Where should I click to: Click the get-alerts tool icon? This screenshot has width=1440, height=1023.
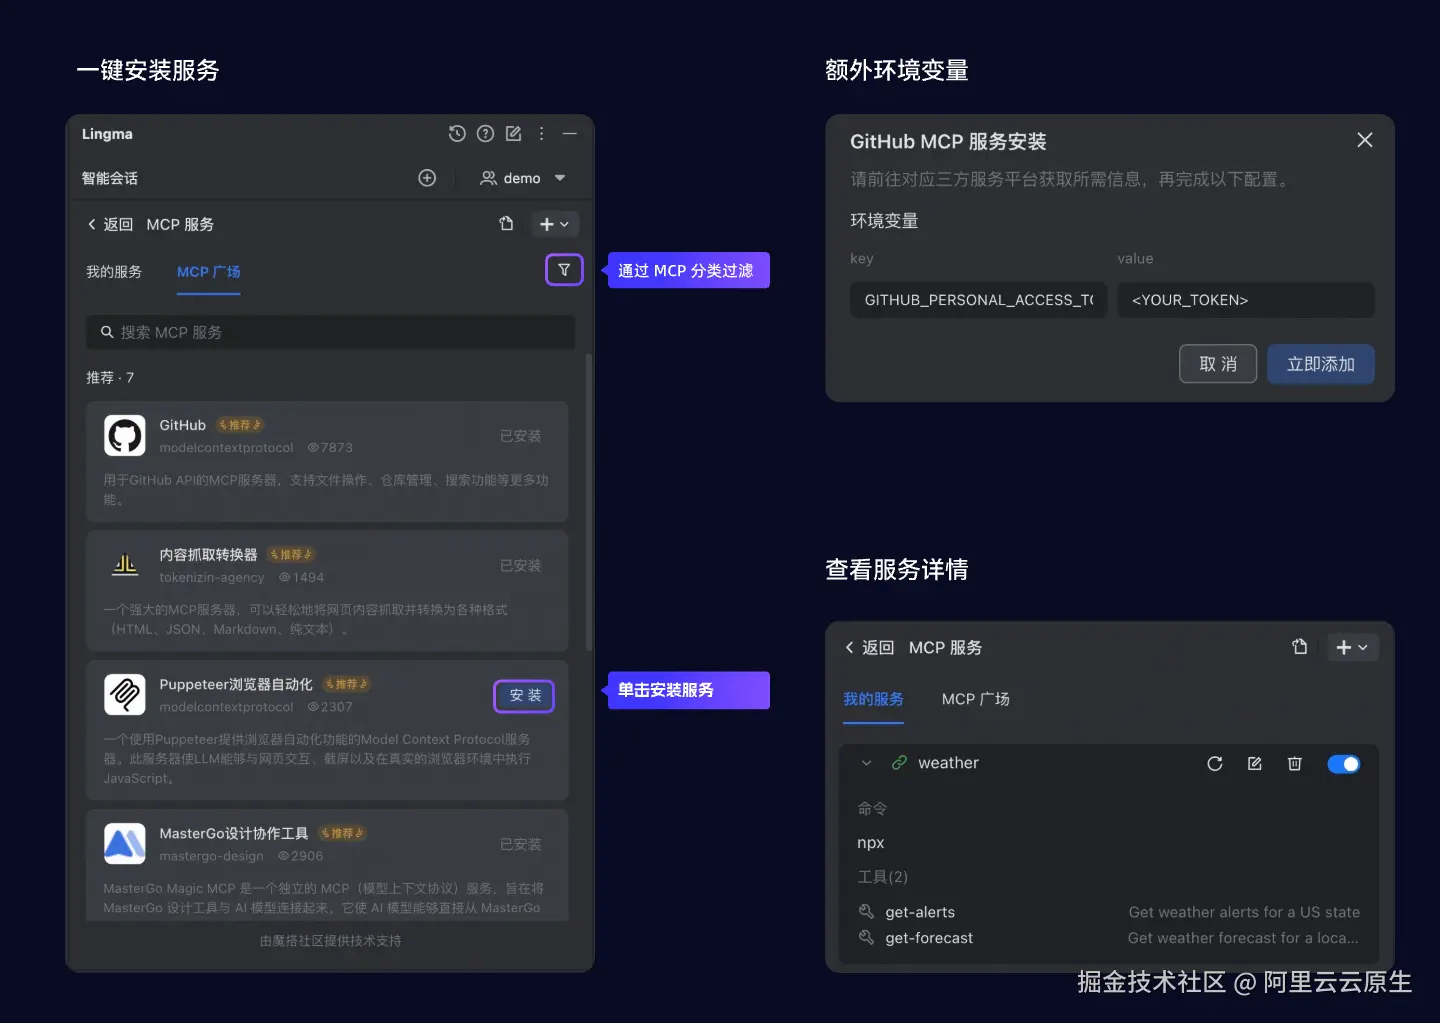click(866, 911)
